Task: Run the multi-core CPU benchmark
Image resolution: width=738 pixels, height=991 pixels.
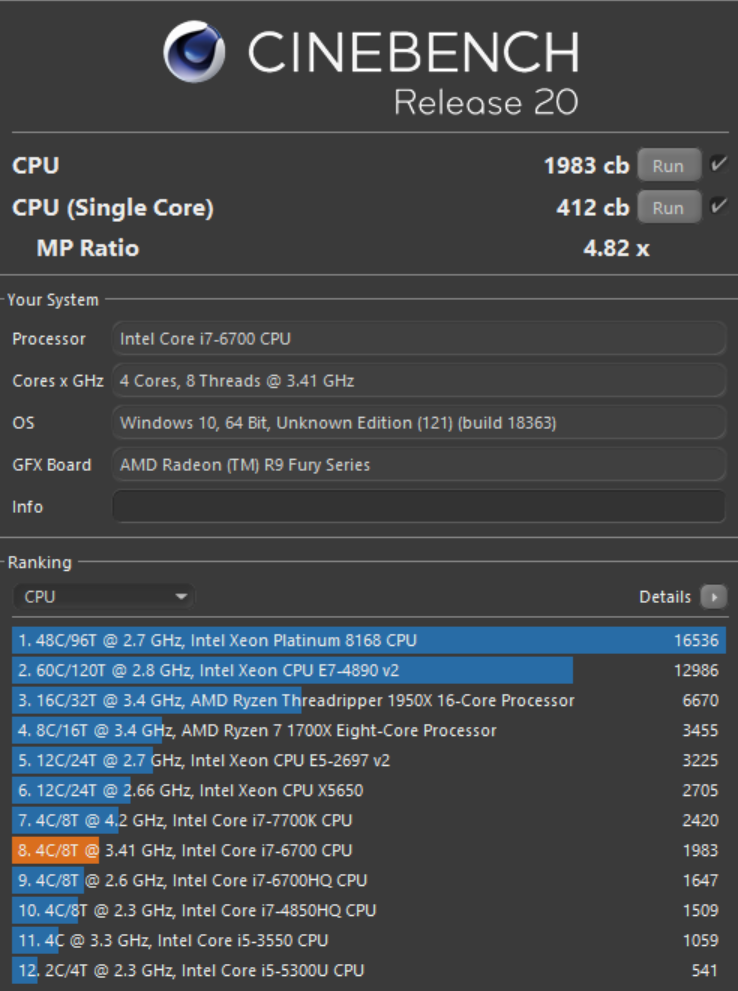Action: [668, 166]
